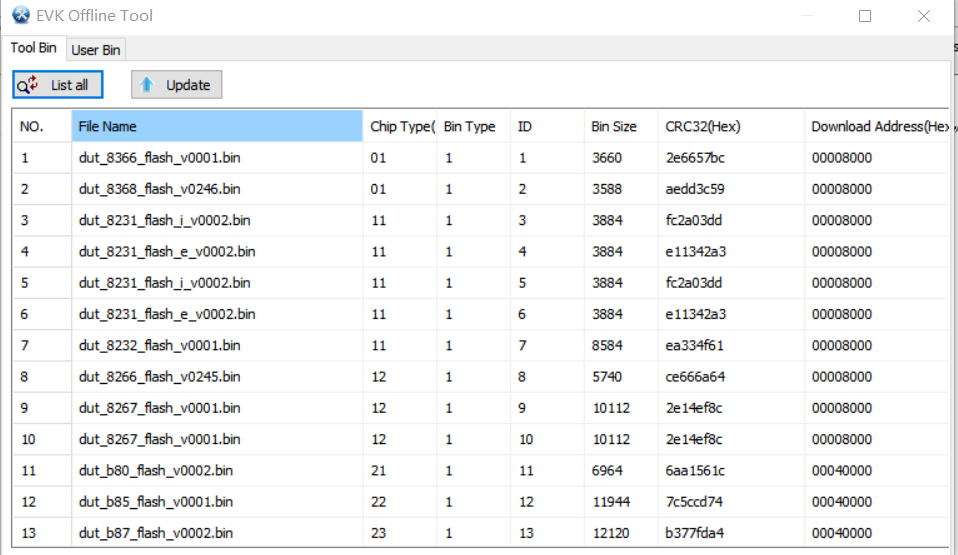Image resolution: width=958 pixels, height=555 pixels.
Task: Switch to the Tool Bin tab
Action: pyautogui.click(x=34, y=48)
